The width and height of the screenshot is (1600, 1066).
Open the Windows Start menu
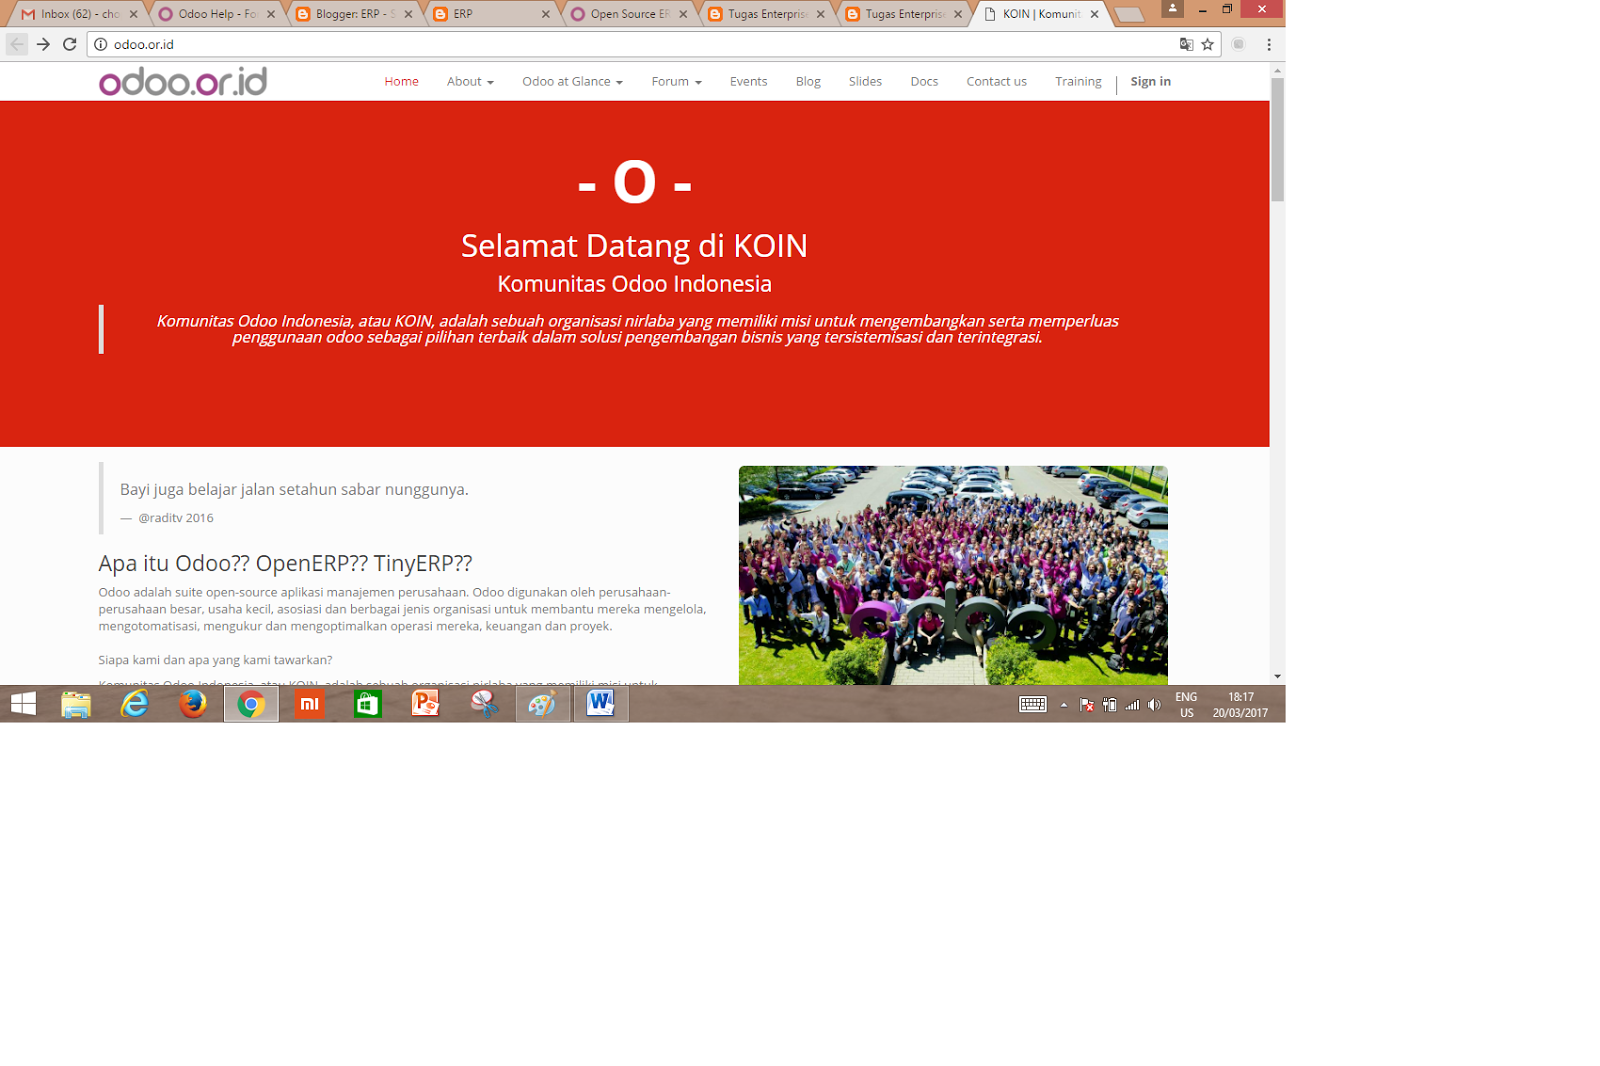[x=23, y=704]
